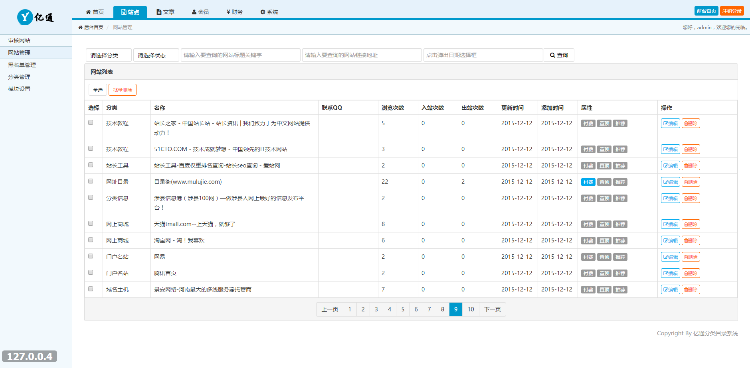Tick checkbox for the 腾讯首页 row
This screenshot has height=368, width=750.
pos(90,272)
